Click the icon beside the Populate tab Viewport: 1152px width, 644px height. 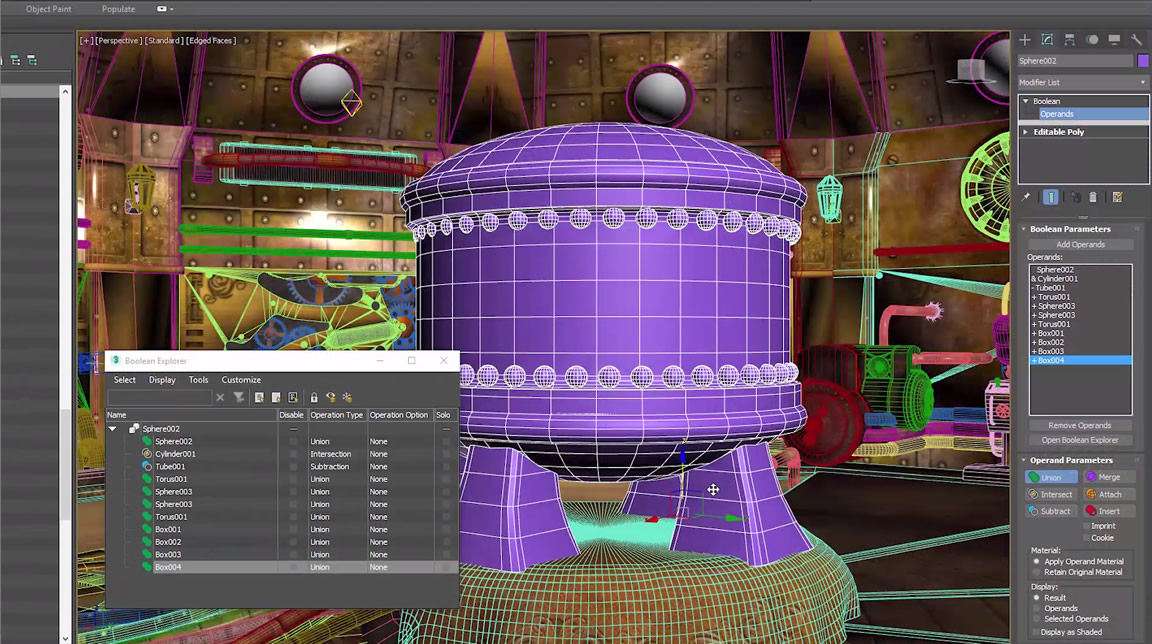click(x=162, y=9)
